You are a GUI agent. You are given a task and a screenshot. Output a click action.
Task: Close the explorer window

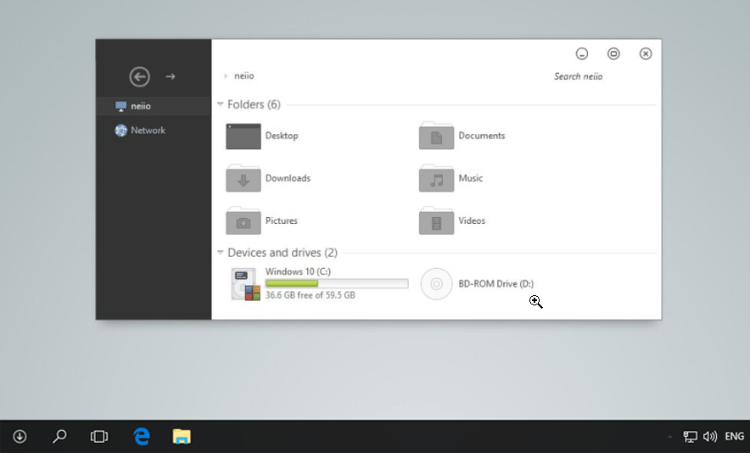[646, 54]
